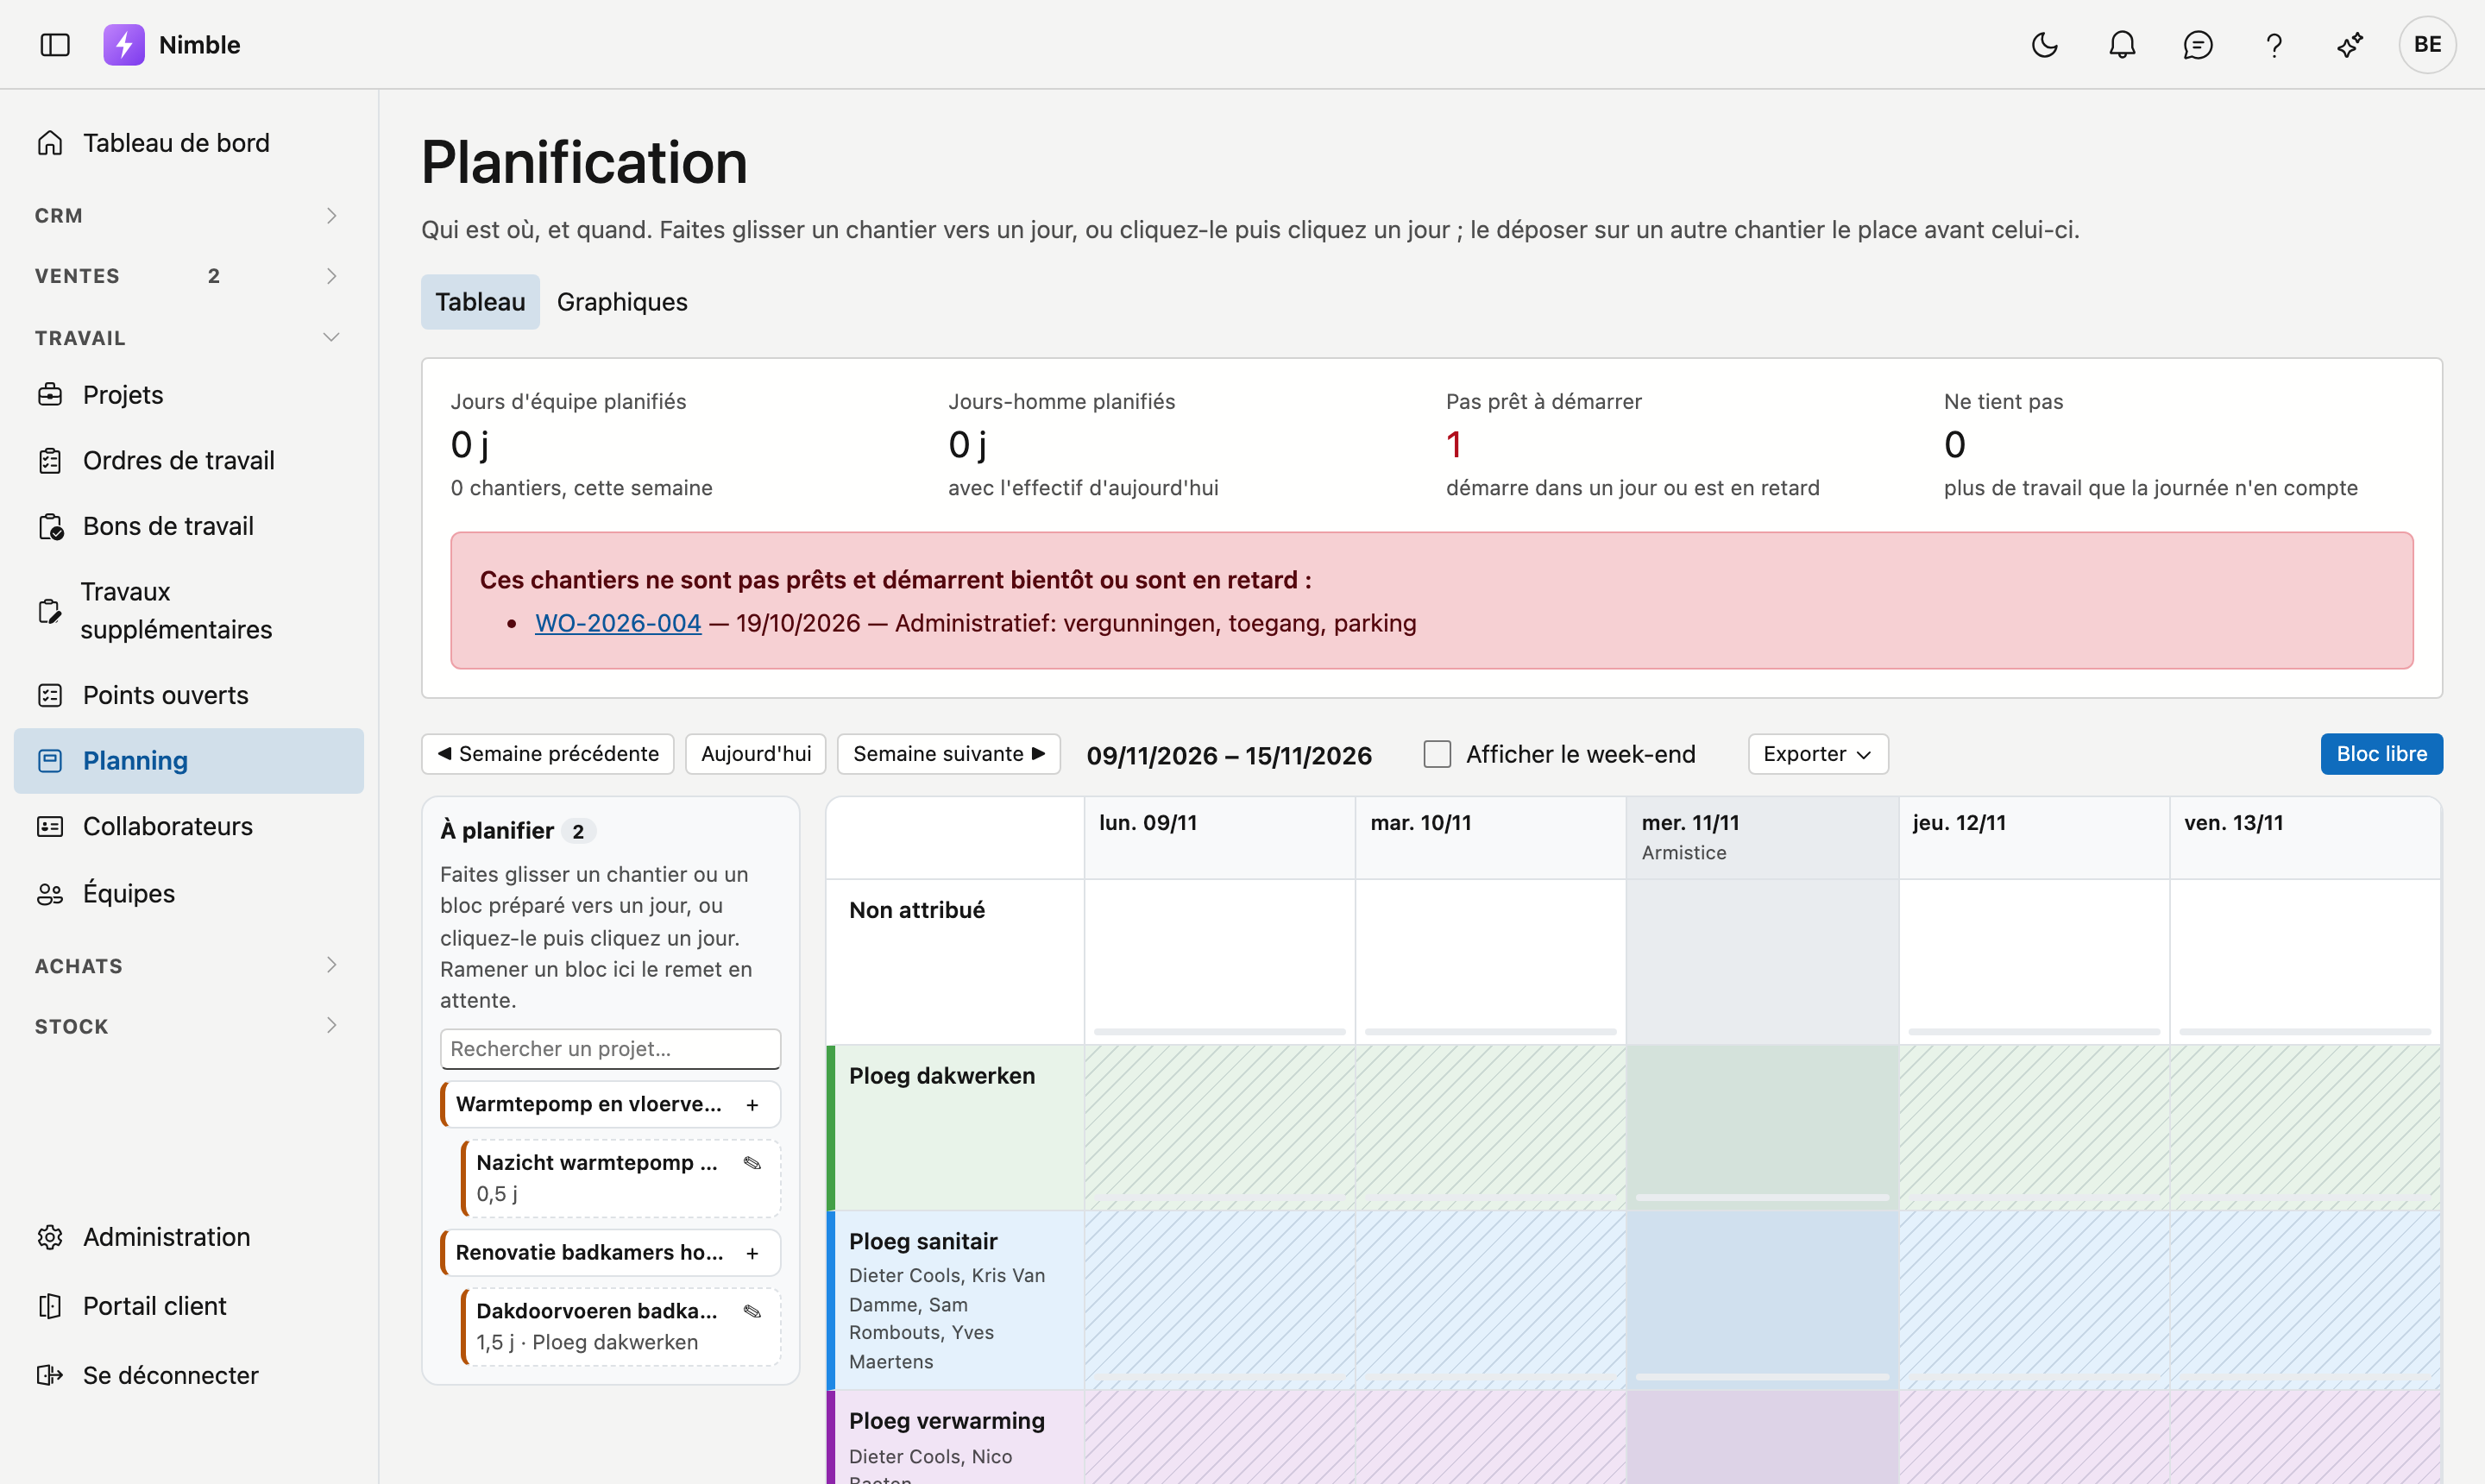Open Équipes page
Viewport: 2485px width, 1484px height.
[189, 894]
